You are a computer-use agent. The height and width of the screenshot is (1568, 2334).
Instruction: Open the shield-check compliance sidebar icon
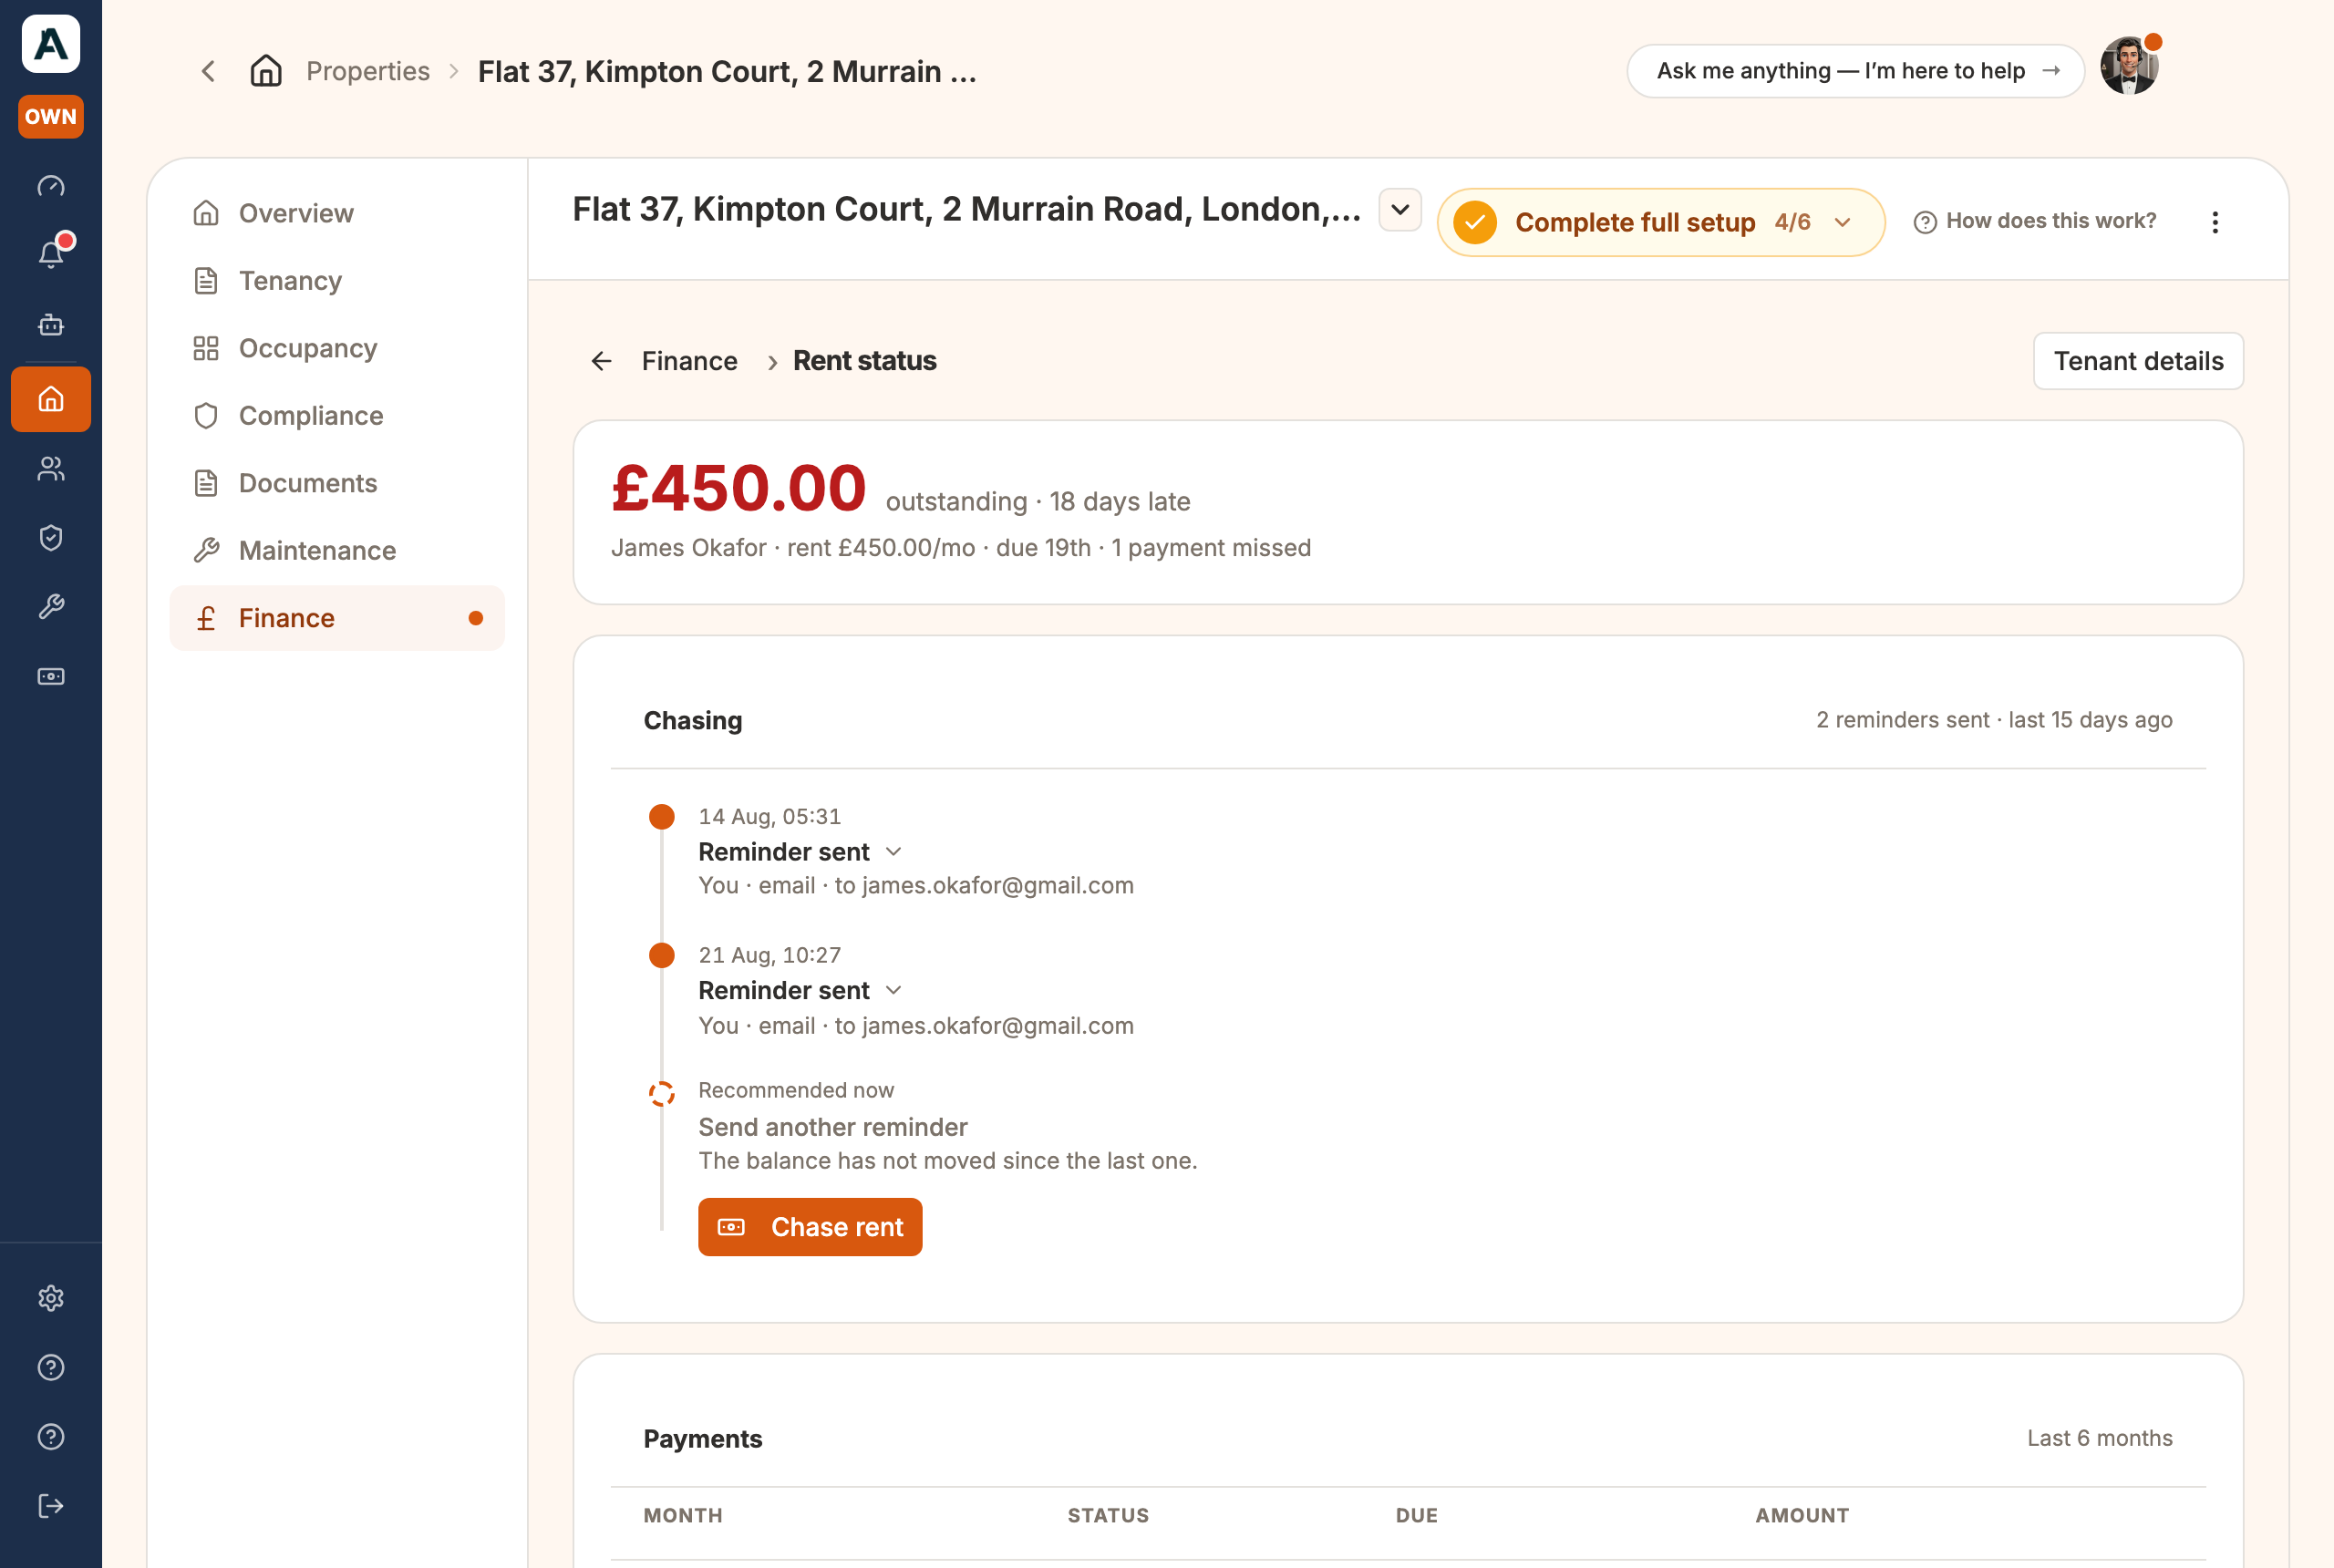[x=51, y=538]
